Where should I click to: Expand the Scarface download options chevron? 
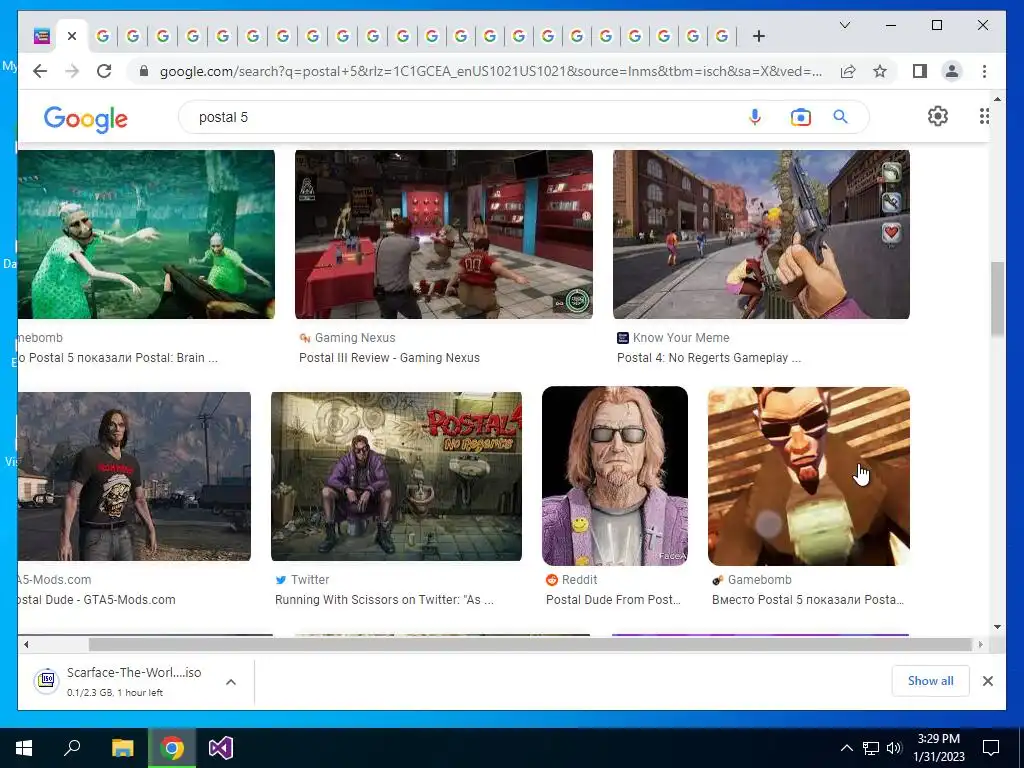click(231, 682)
